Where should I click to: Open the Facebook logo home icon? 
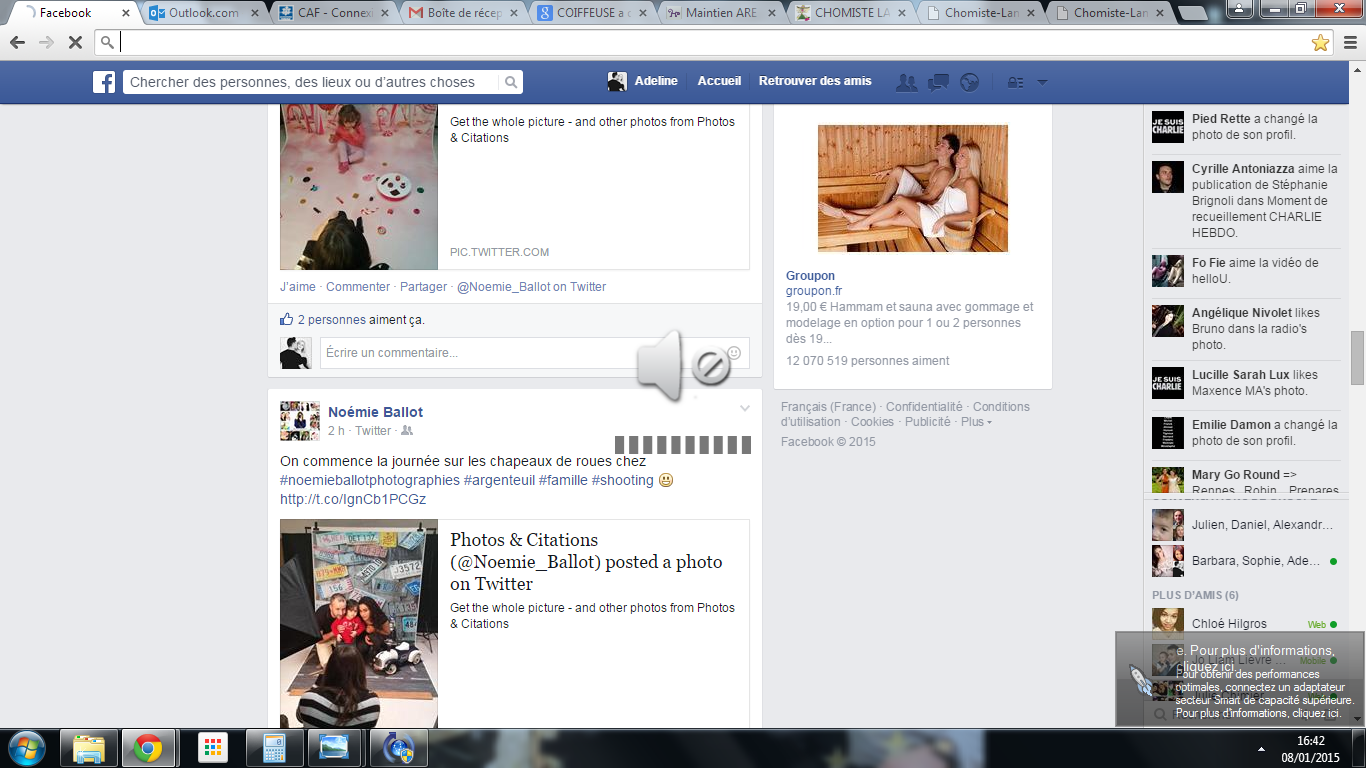104,82
